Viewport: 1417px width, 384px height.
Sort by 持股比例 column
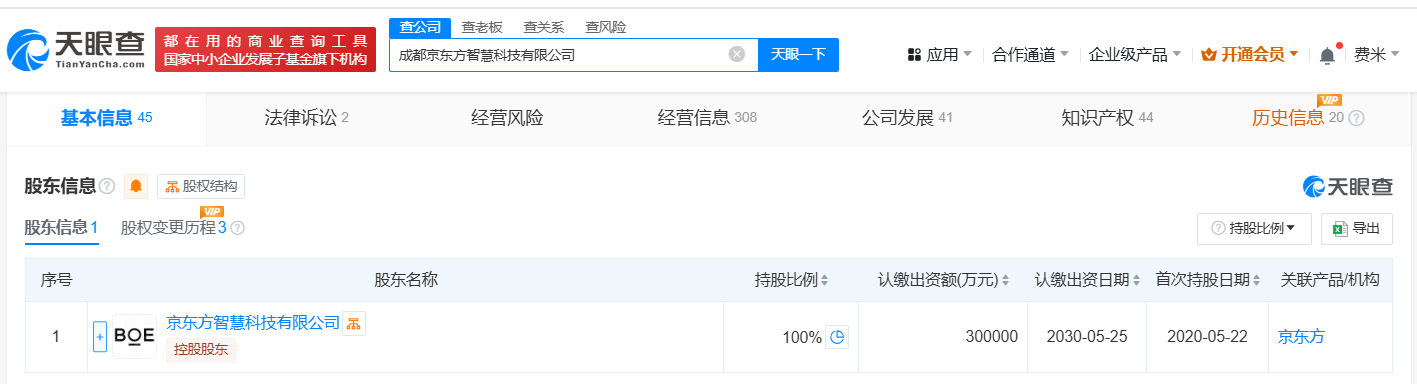coord(791,280)
